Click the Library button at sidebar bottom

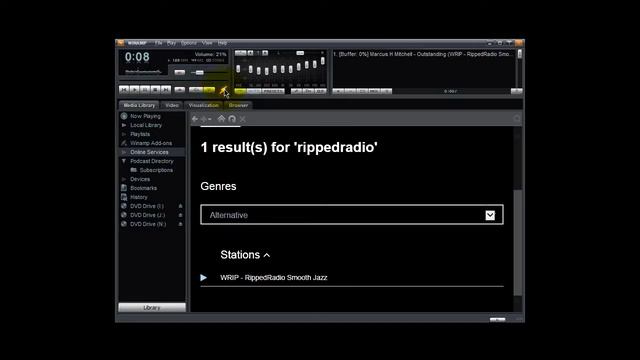click(x=152, y=307)
